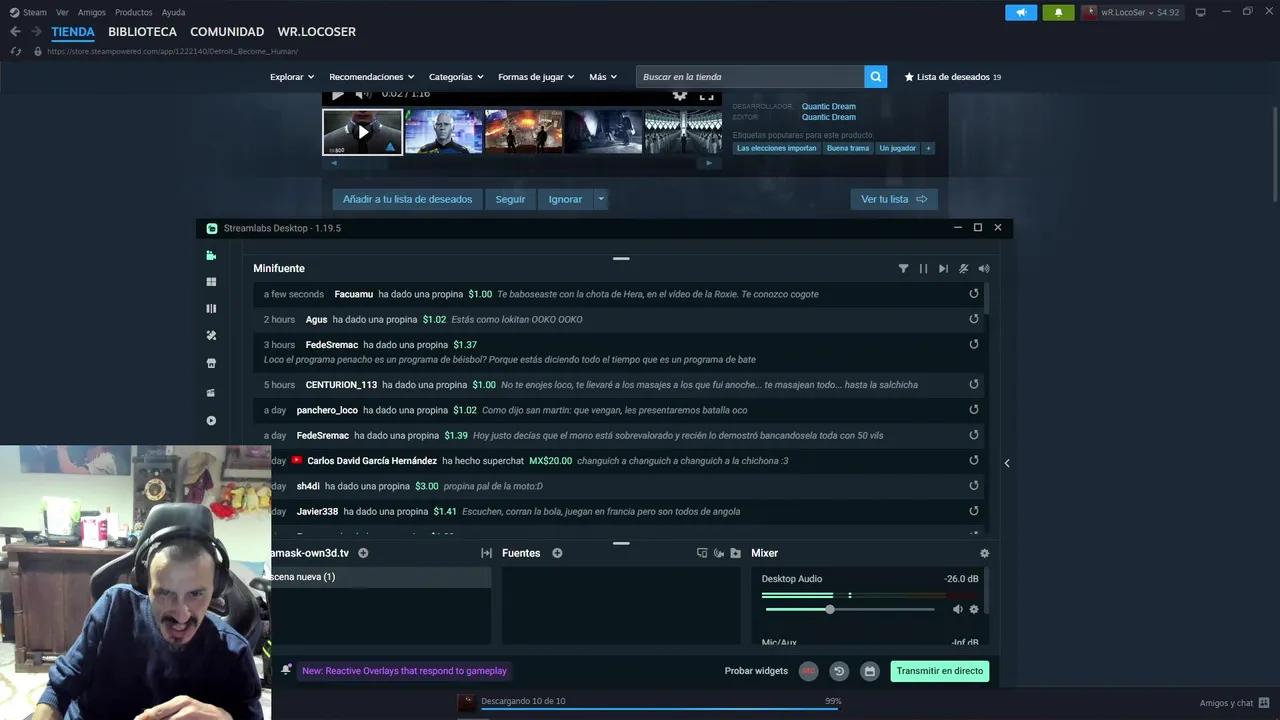Replay CENTURION_113's tip alert
Screen dimensions: 1280x720
[x=974, y=384]
